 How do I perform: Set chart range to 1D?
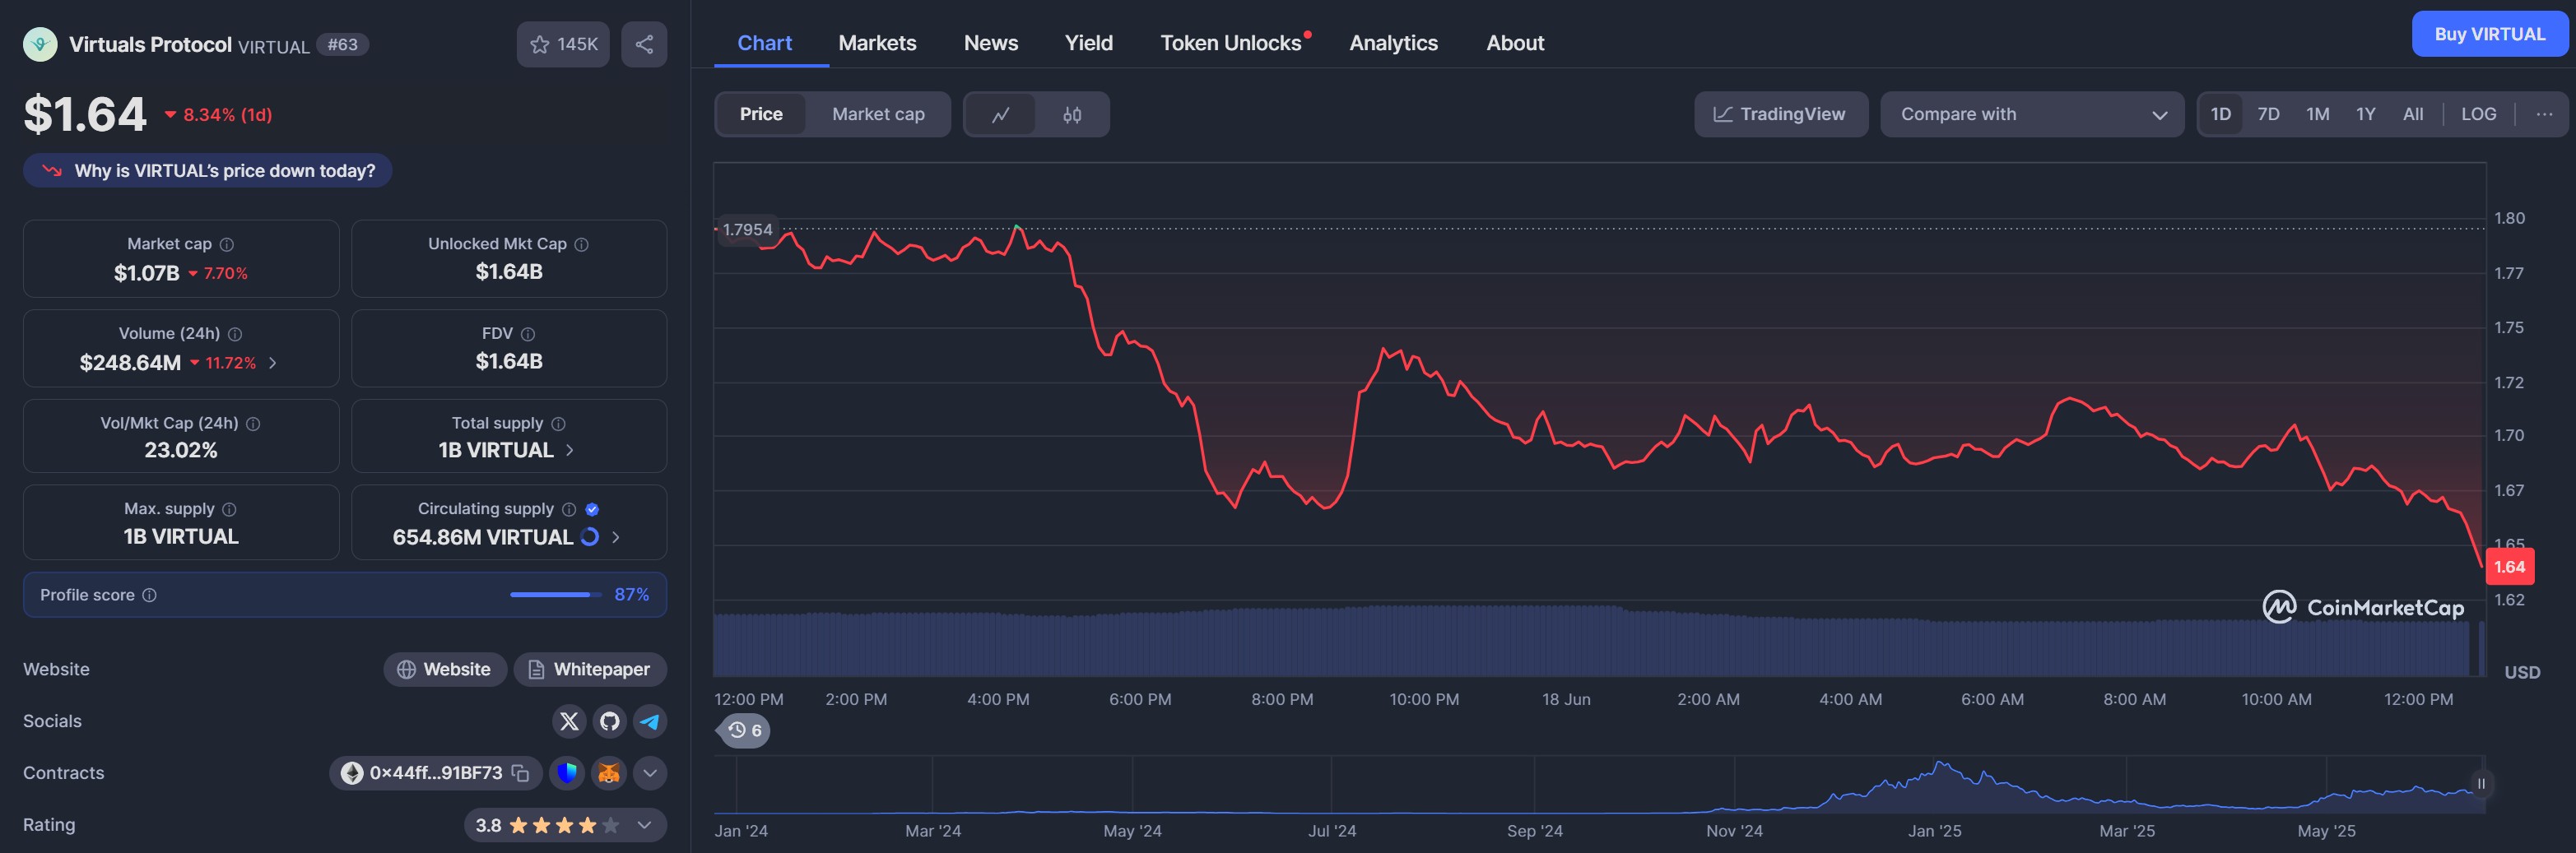(x=2220, y=114)
